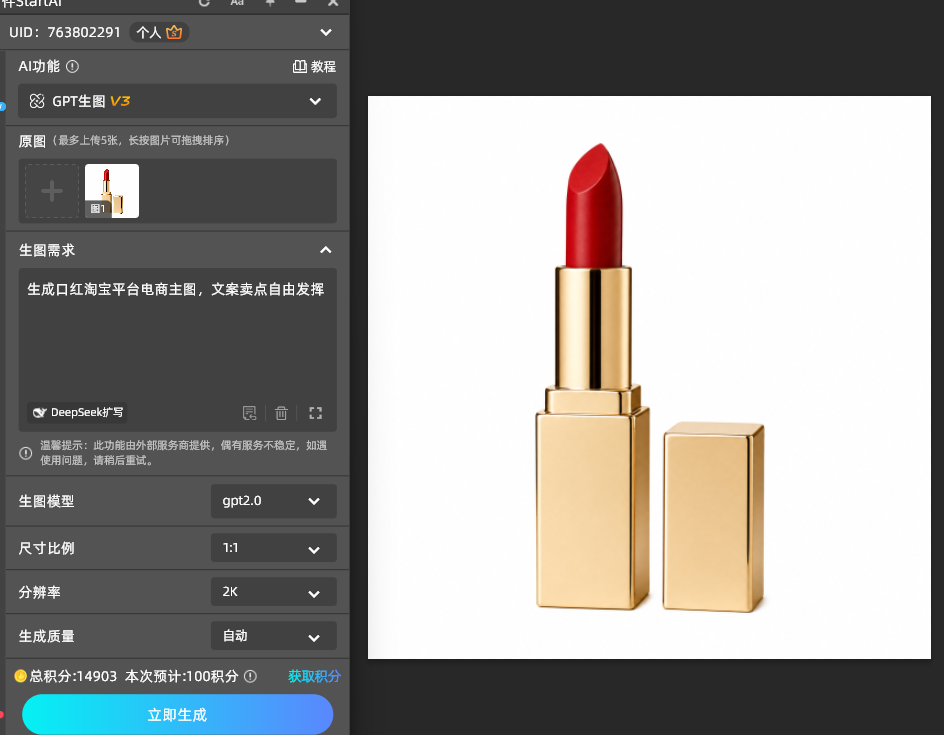Click into the prompt text area

[177, 337]
